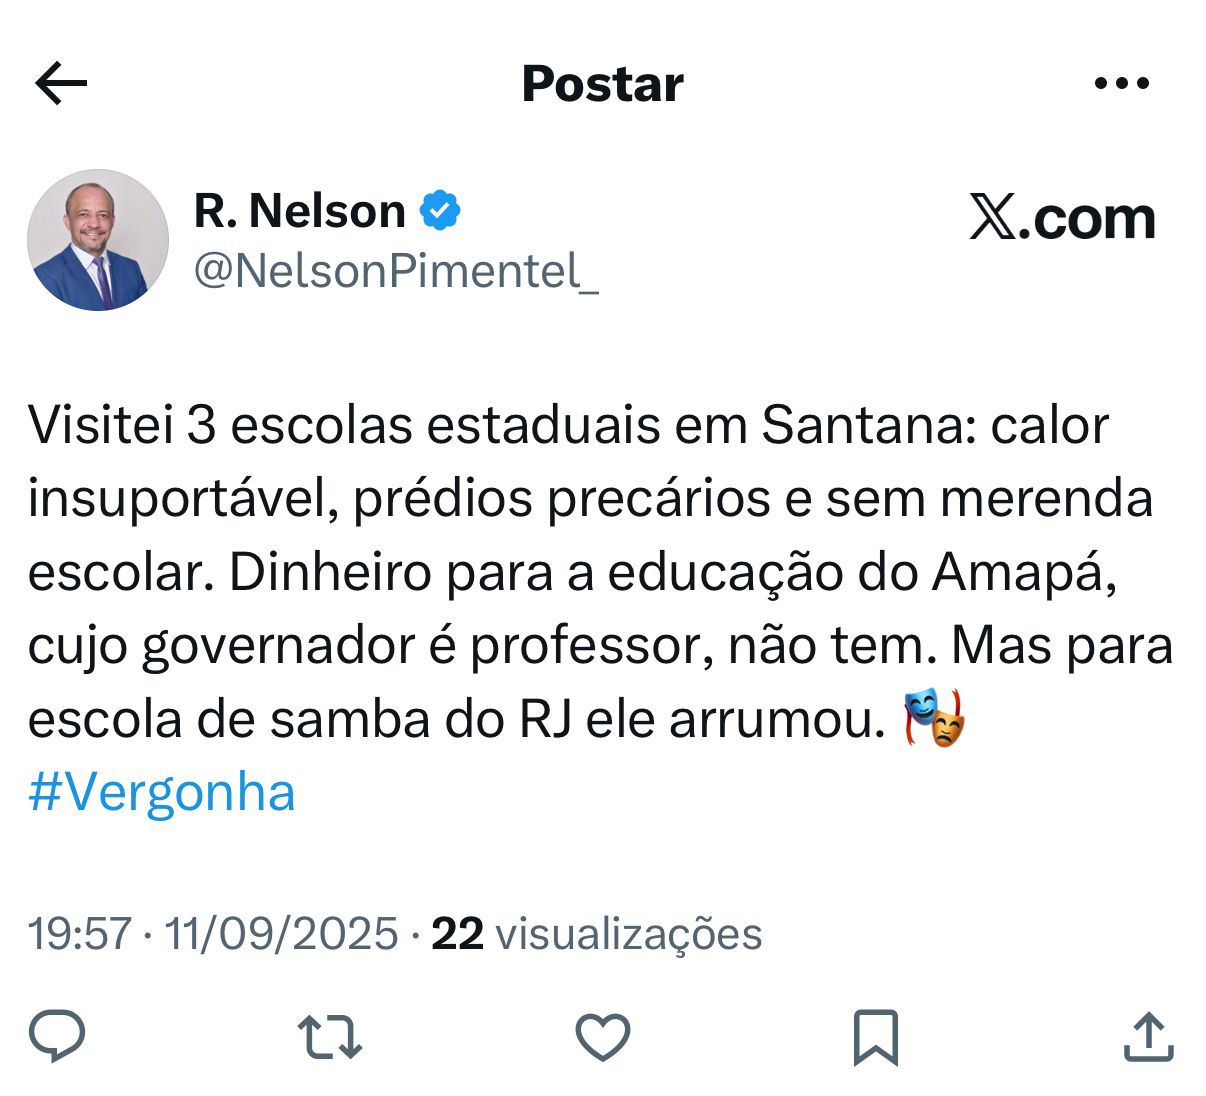
Task: Reply using the speech bubble icon
Action: tap(57, 1036)
